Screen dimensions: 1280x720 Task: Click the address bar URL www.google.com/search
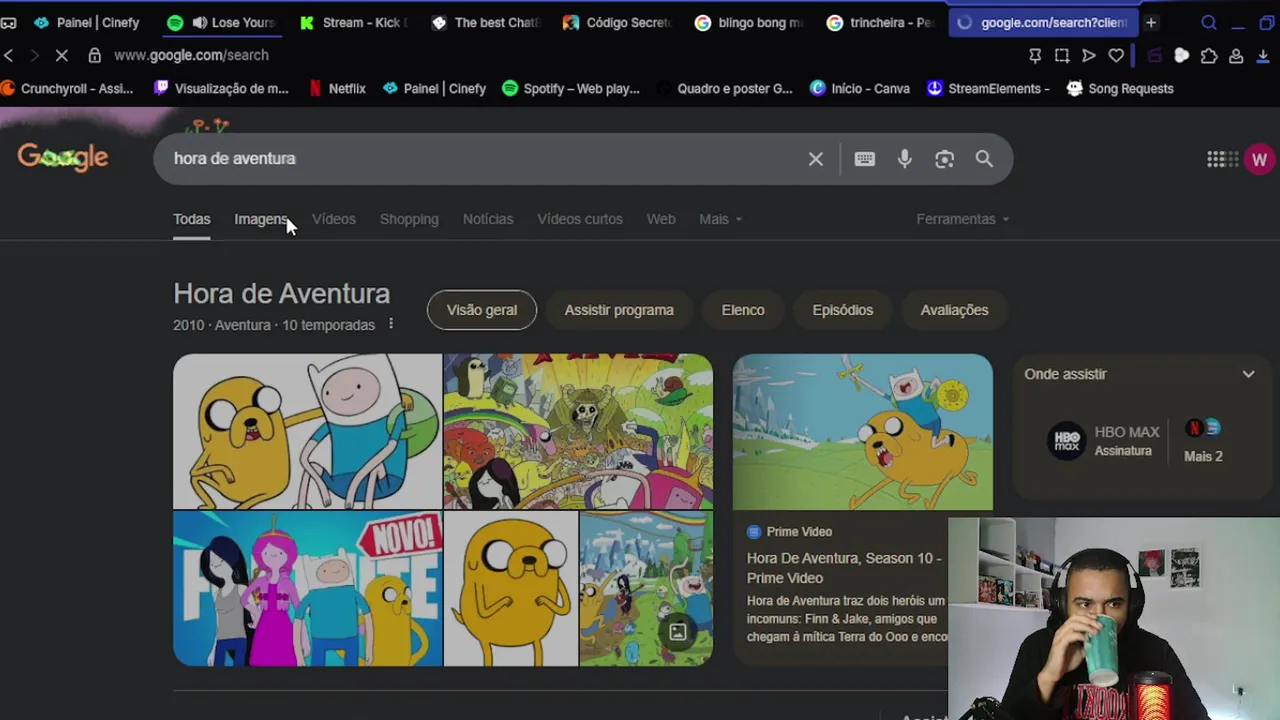191,55
